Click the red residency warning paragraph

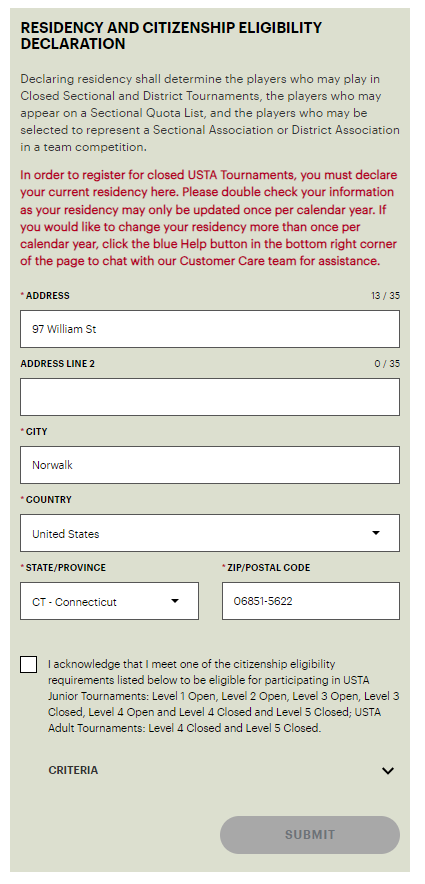209,218
